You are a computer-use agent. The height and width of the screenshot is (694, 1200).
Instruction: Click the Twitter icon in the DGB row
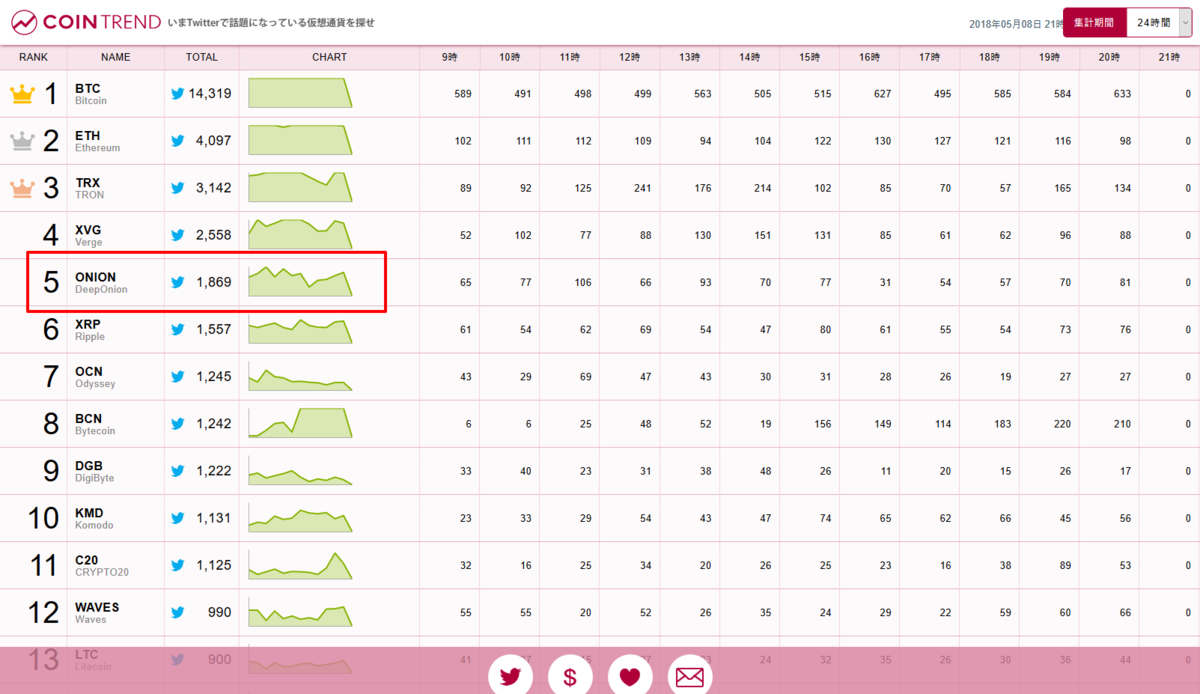tap(178, 471)
